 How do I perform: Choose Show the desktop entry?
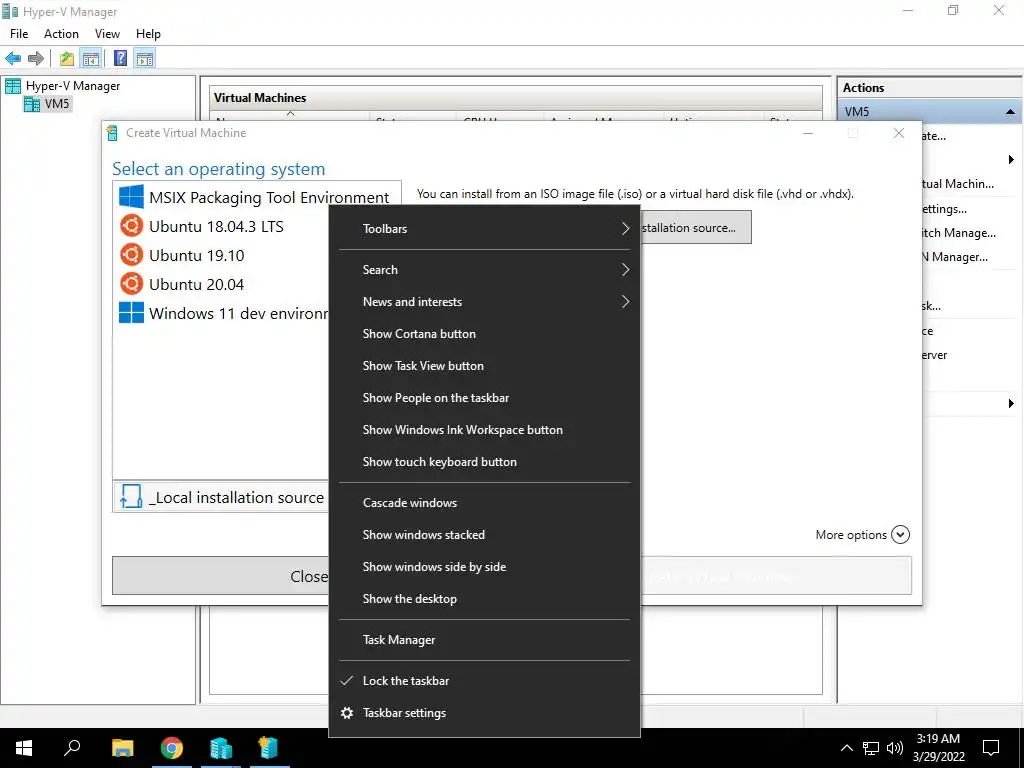484,599
